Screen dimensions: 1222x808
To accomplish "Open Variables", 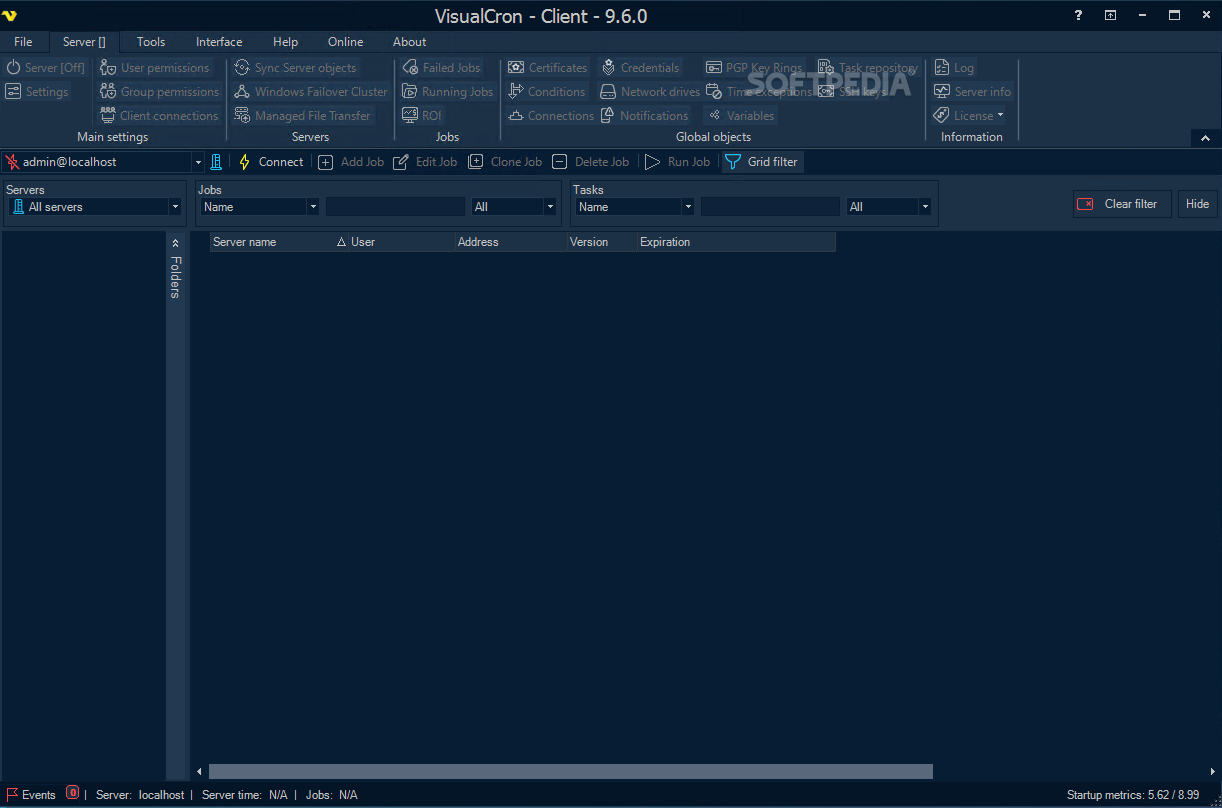I will 741,116.
